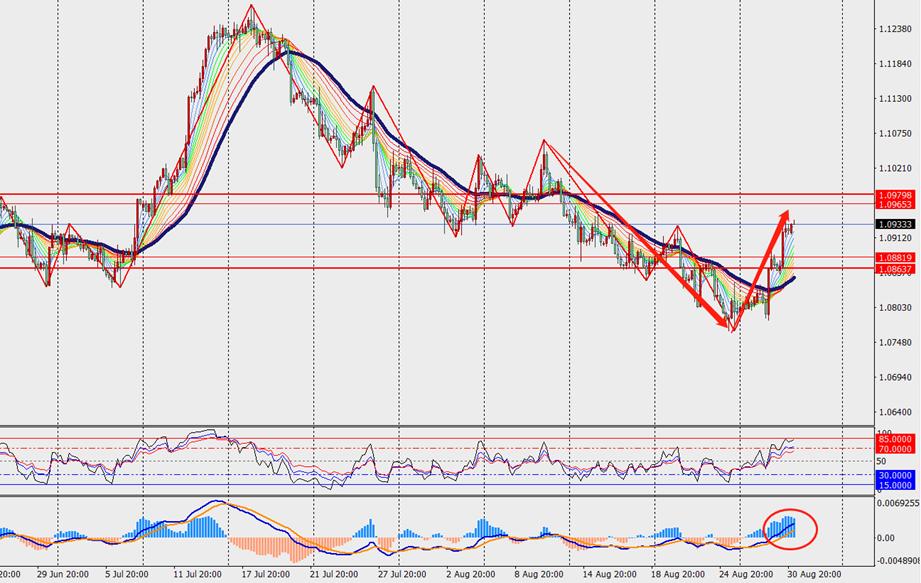Click the 1.08030 price axis value
The width and height of the screenshot is (921, 583).
coord(896,308)
